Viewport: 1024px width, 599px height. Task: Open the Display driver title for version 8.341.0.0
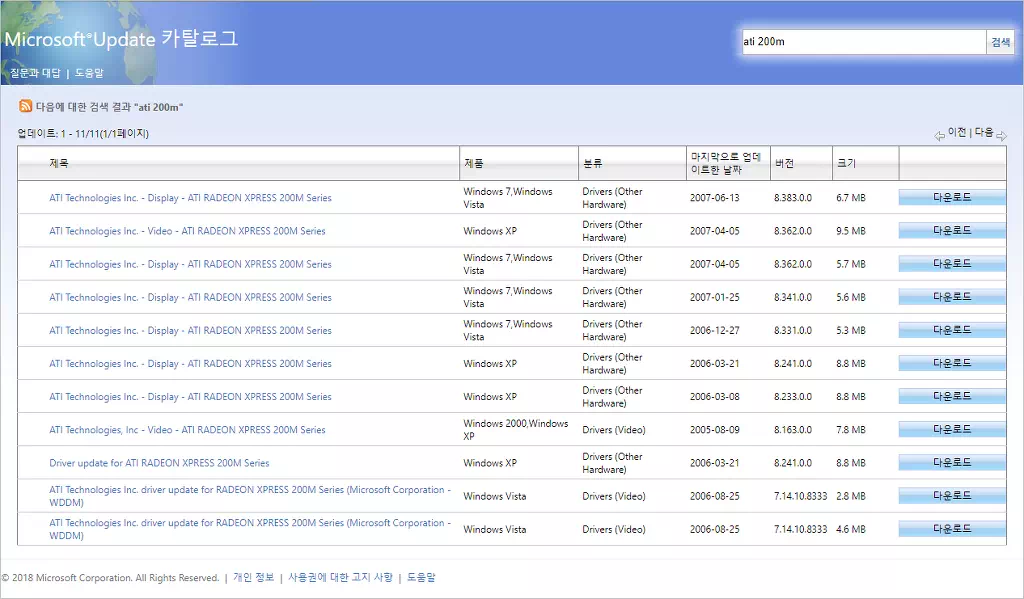[190, 297]
